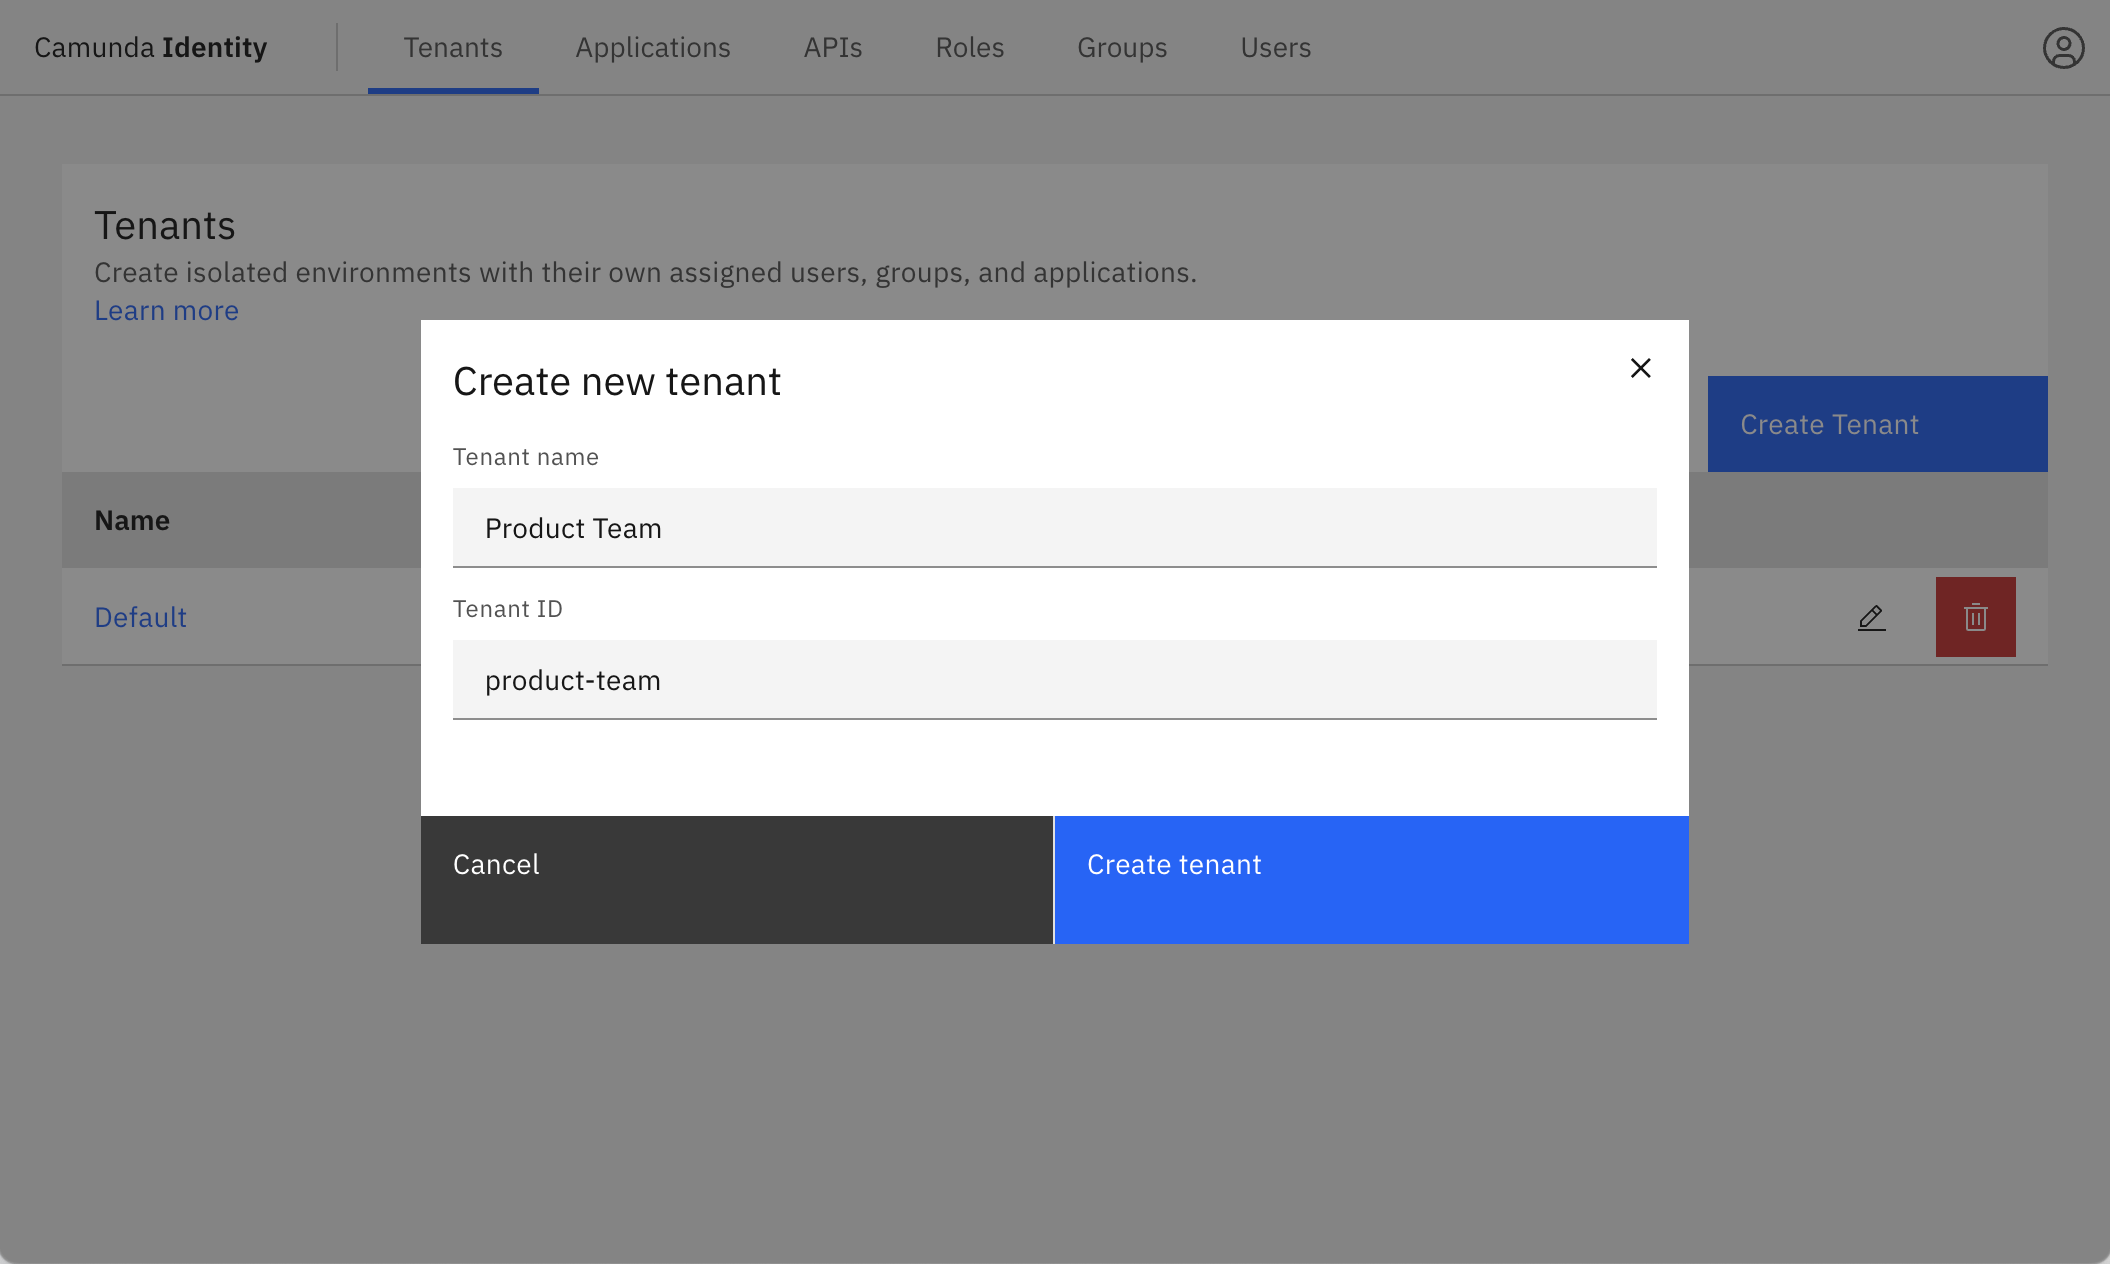2110x1264 pixels.
Task: Select the Tenants tab
Action: pos(452,47)
